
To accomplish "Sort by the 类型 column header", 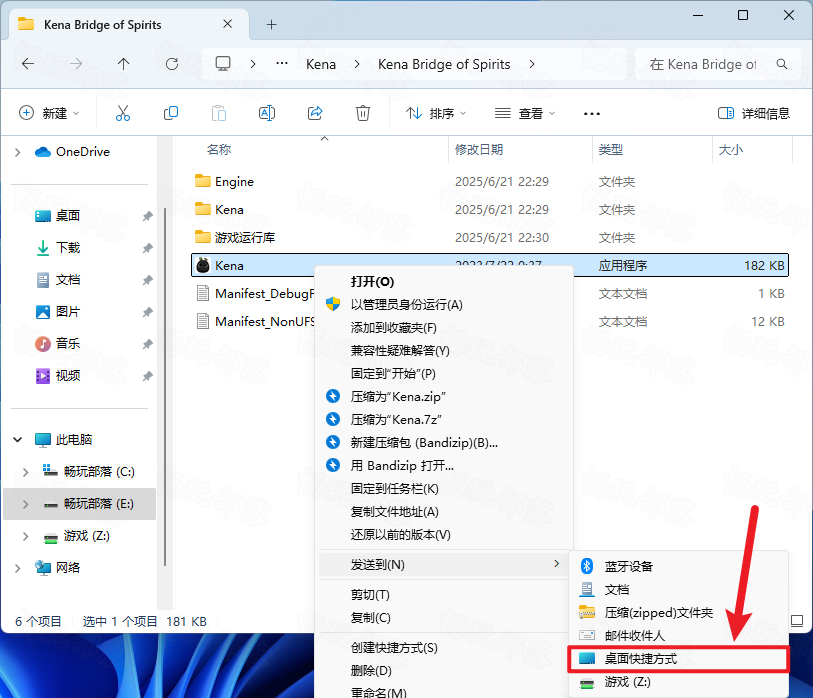I will click(x=610, y=150).
